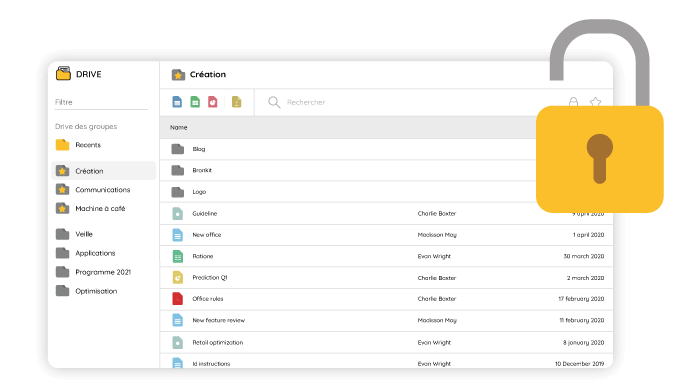700x392 pixels.
Task: Click the date 10 December 2019
Action: 579,364
